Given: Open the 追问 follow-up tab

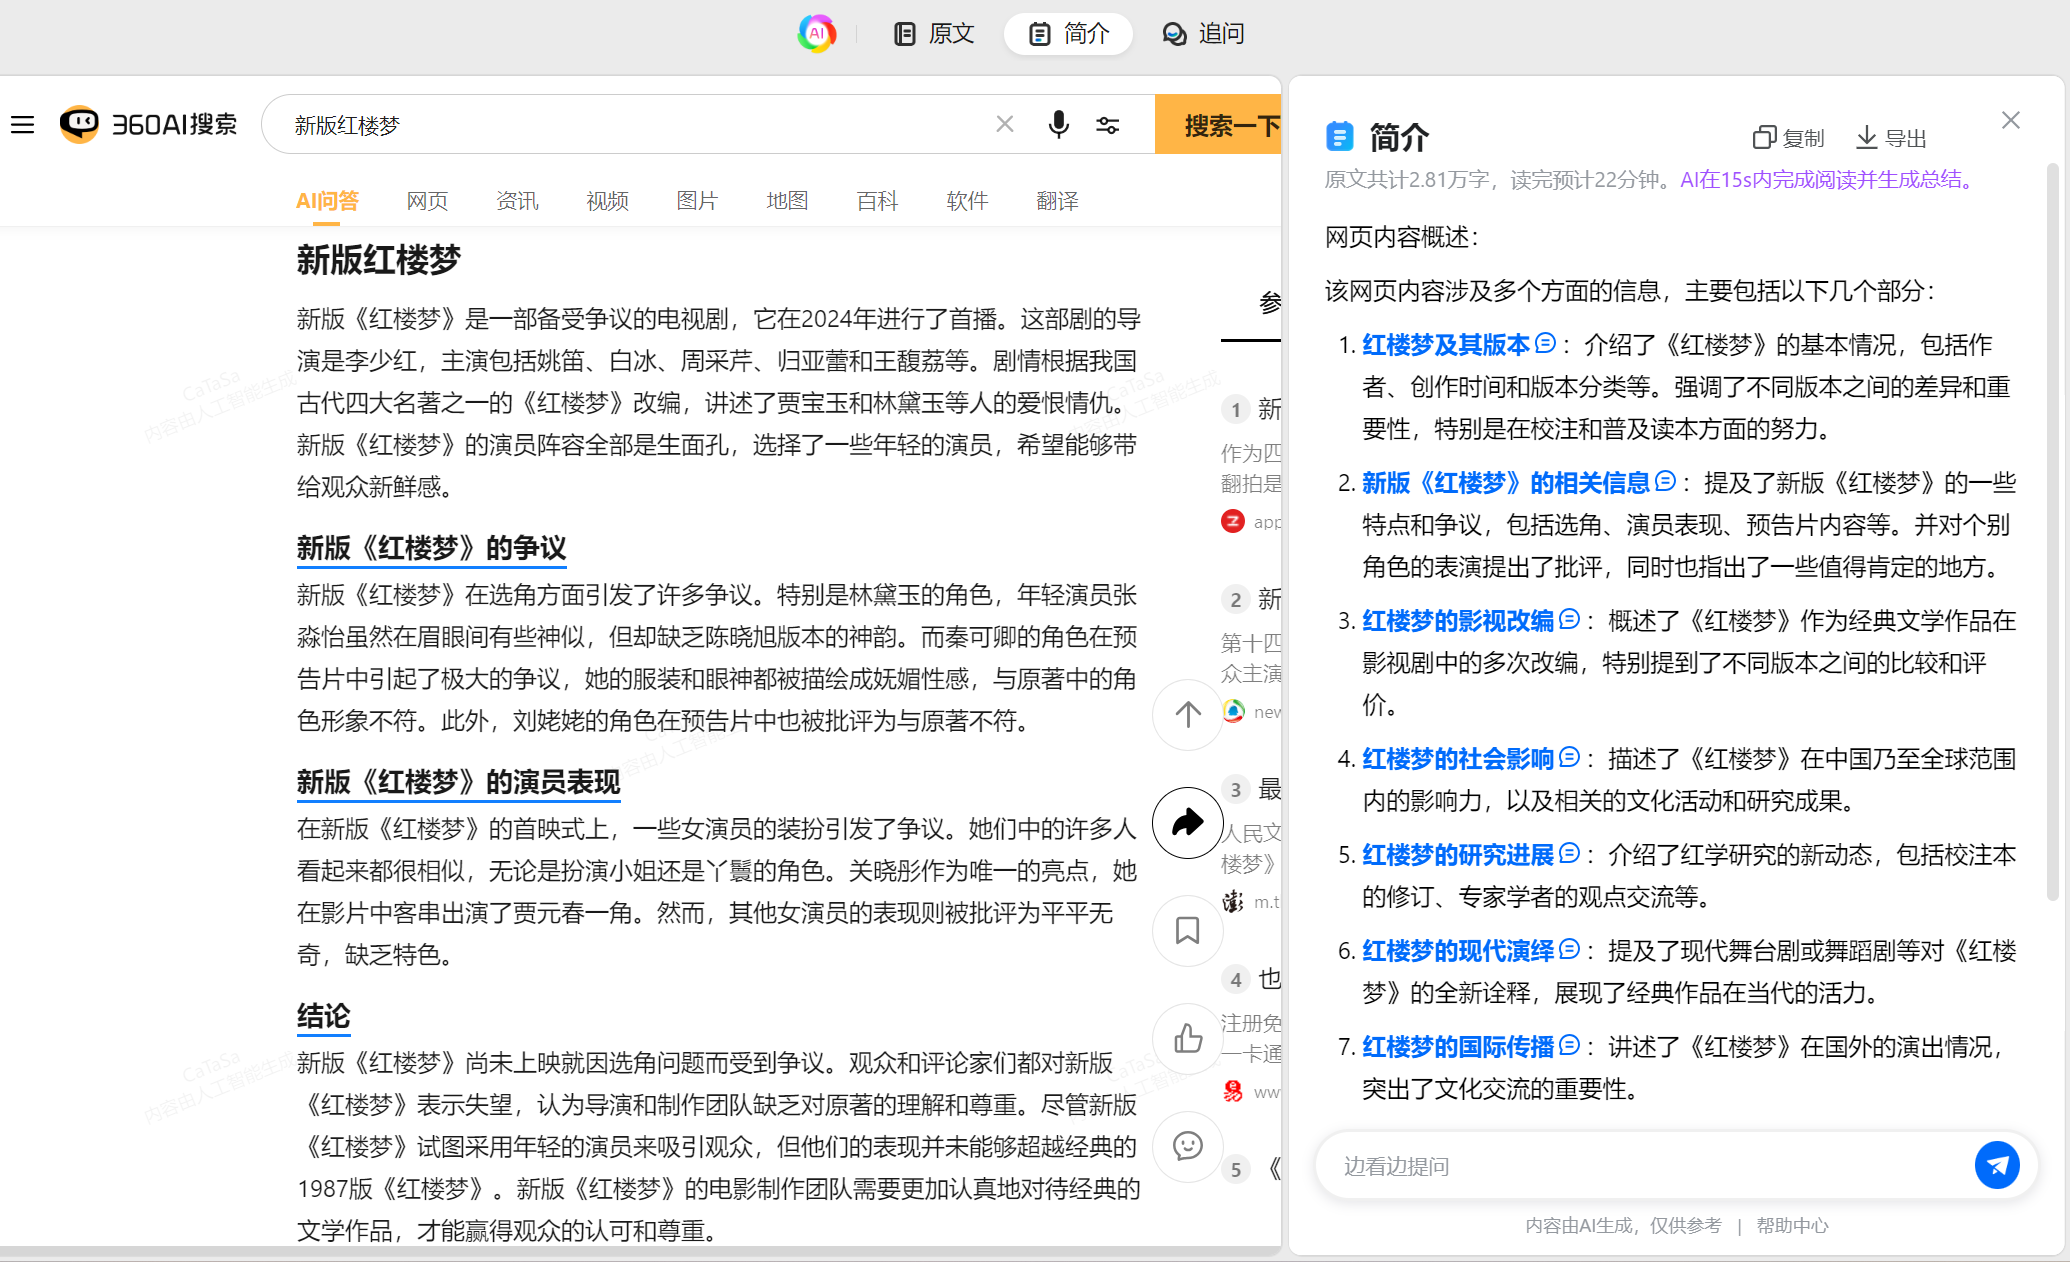Looking at the screenshot, I should [1203, 33].
